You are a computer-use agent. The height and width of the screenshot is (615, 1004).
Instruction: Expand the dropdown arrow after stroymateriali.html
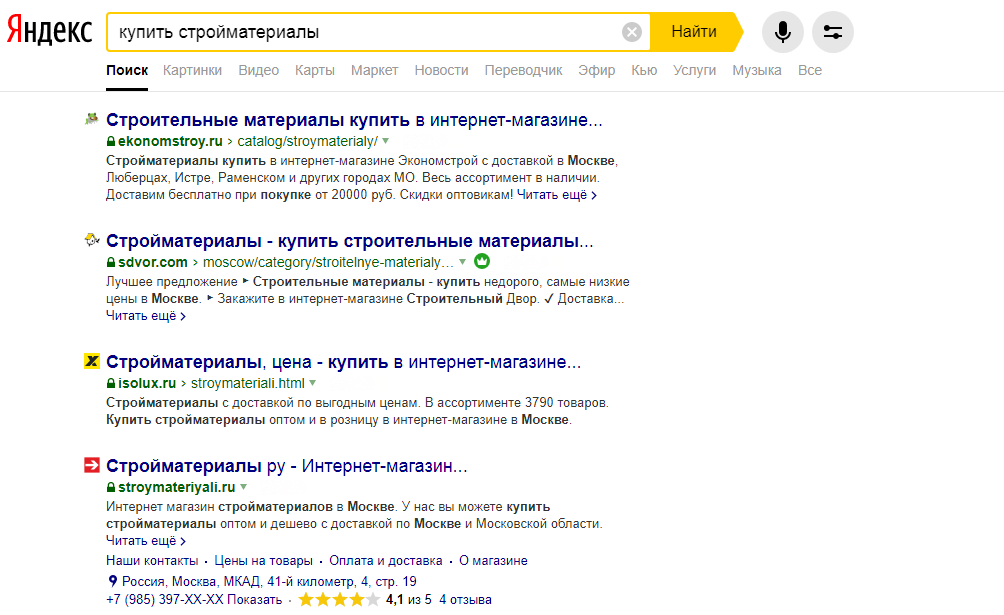pyautogui.click(x=312, y=382)
